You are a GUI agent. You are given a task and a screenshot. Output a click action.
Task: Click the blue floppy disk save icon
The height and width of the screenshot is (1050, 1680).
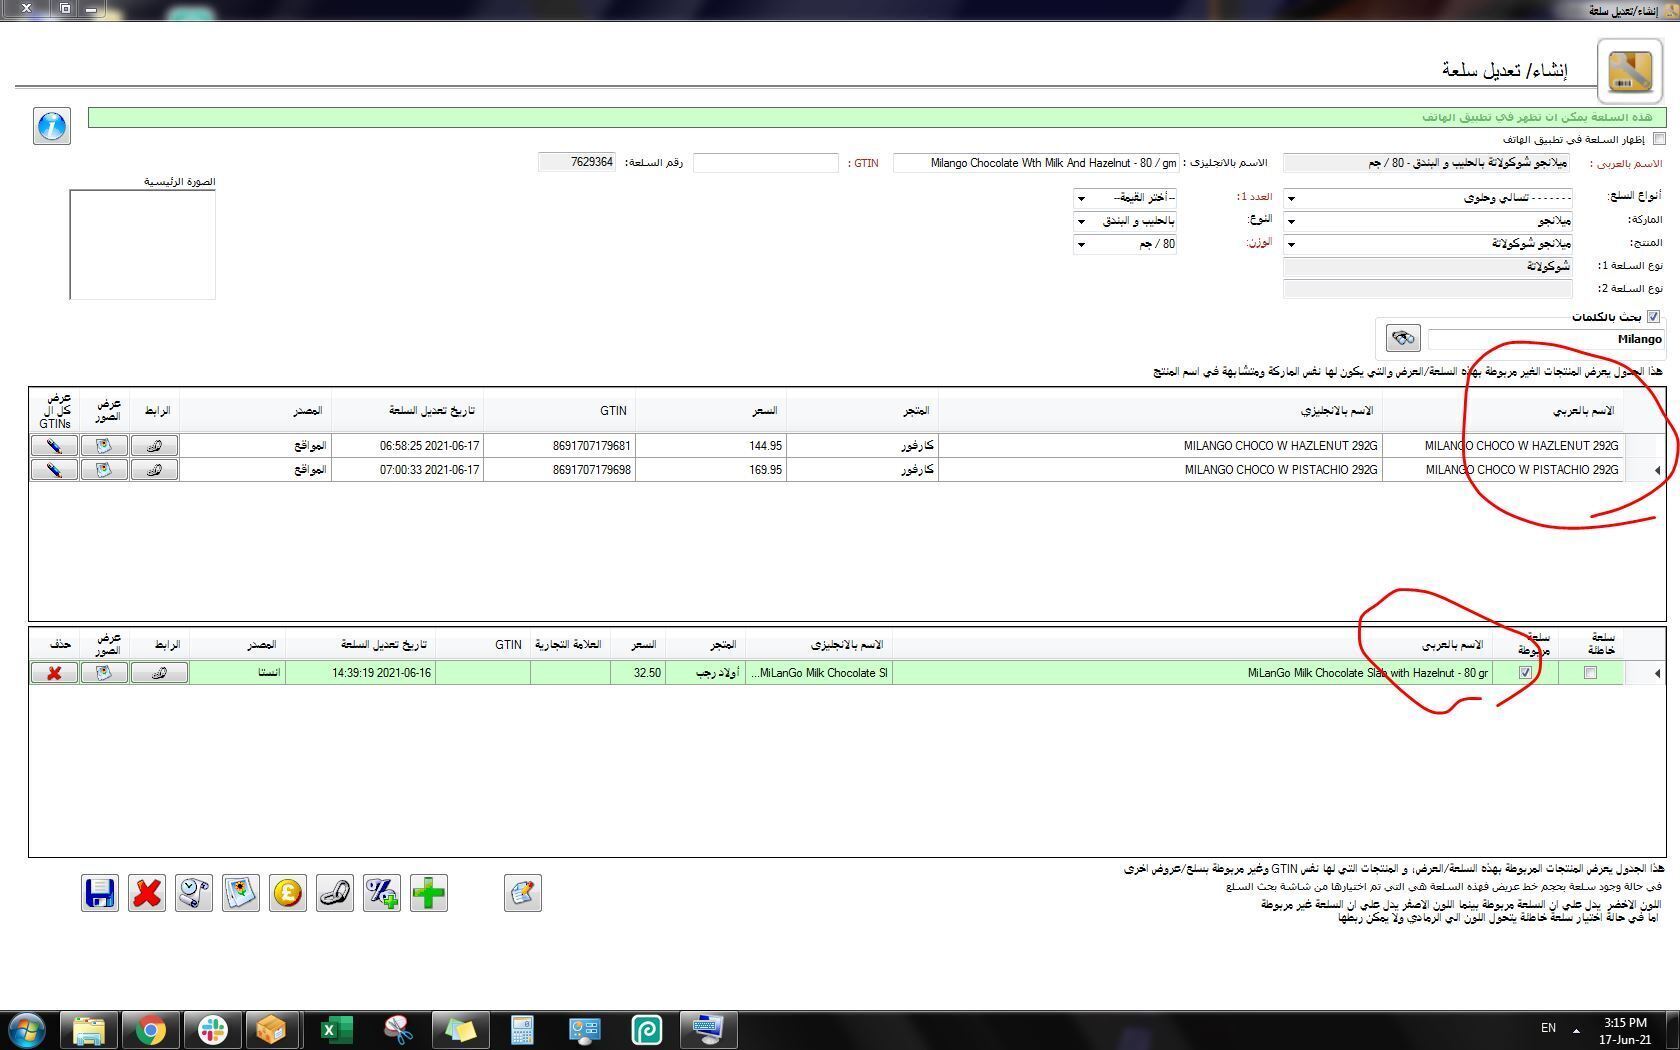click(100, 893)
